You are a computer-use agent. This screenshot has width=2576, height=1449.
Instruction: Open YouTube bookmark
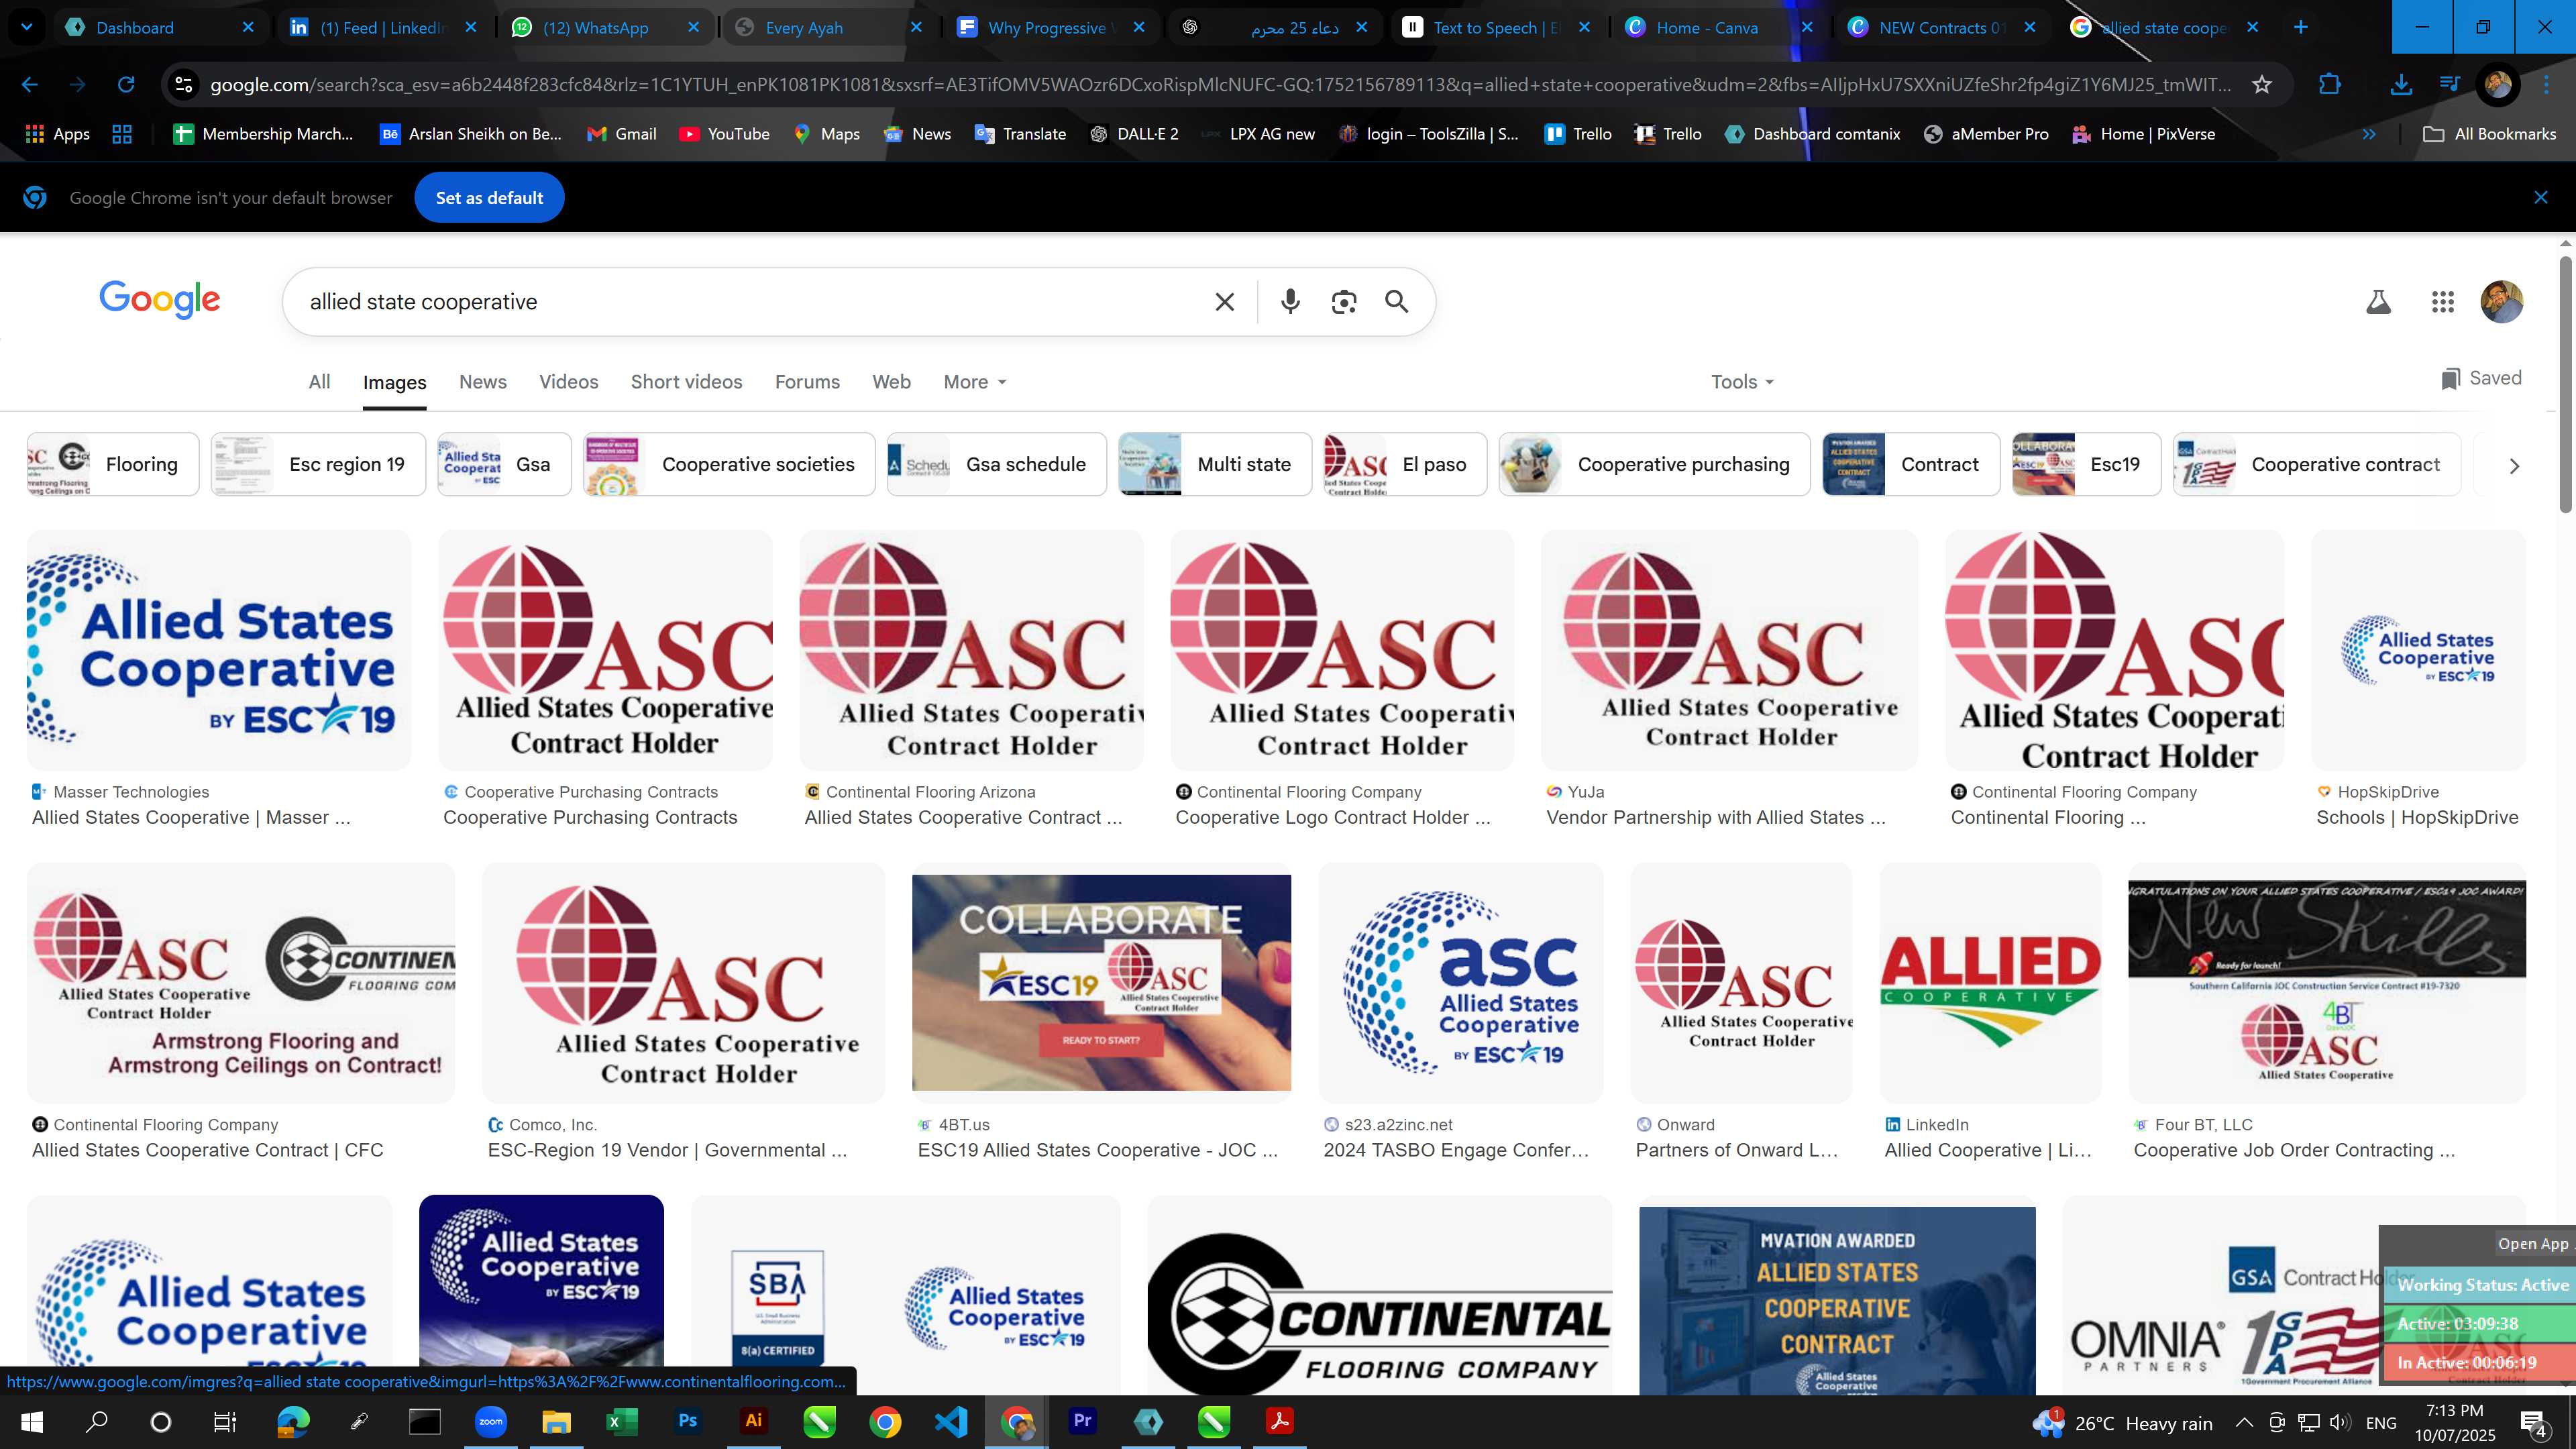725,134
